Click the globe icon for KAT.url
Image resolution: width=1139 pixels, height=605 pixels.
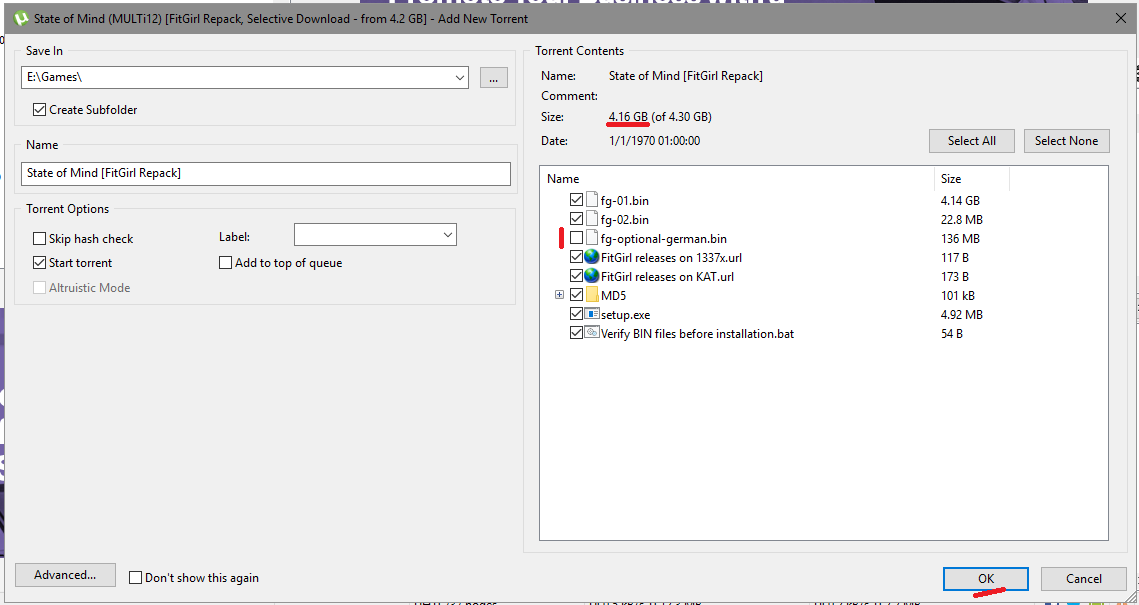[591, 276]
